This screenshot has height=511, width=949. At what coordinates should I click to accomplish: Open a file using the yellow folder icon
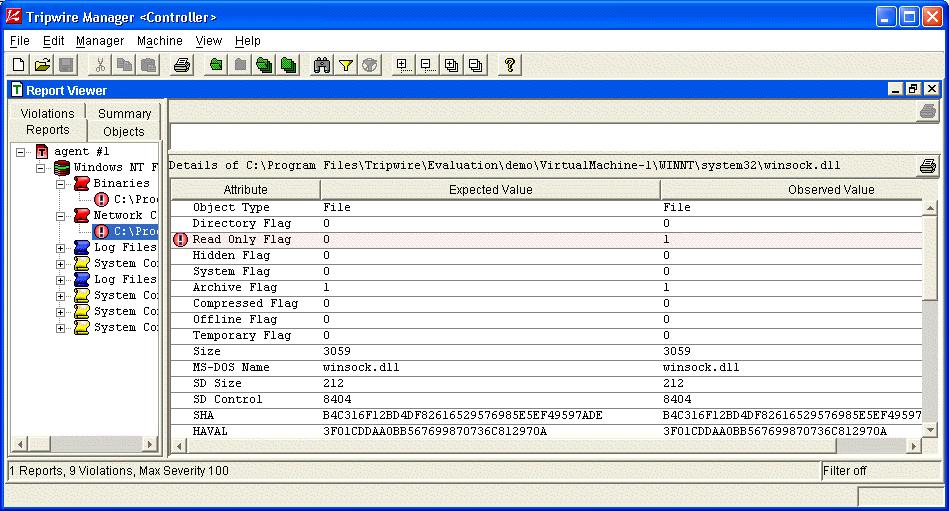click(x=42, y=65)
